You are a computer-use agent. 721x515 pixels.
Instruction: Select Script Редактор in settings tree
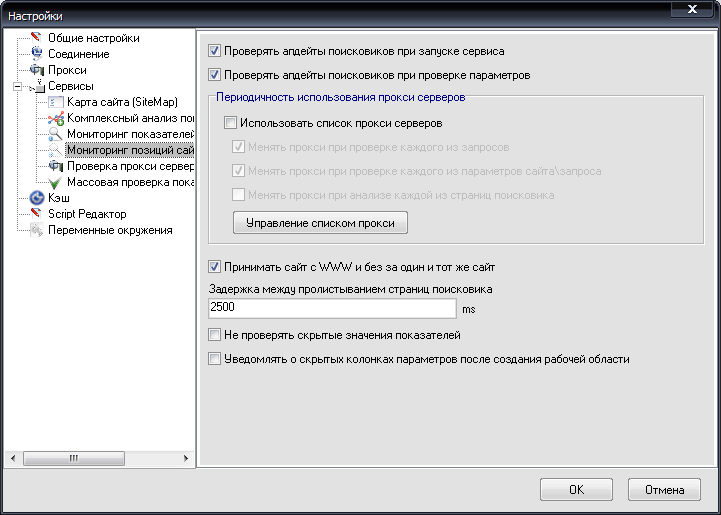[87, 214]
